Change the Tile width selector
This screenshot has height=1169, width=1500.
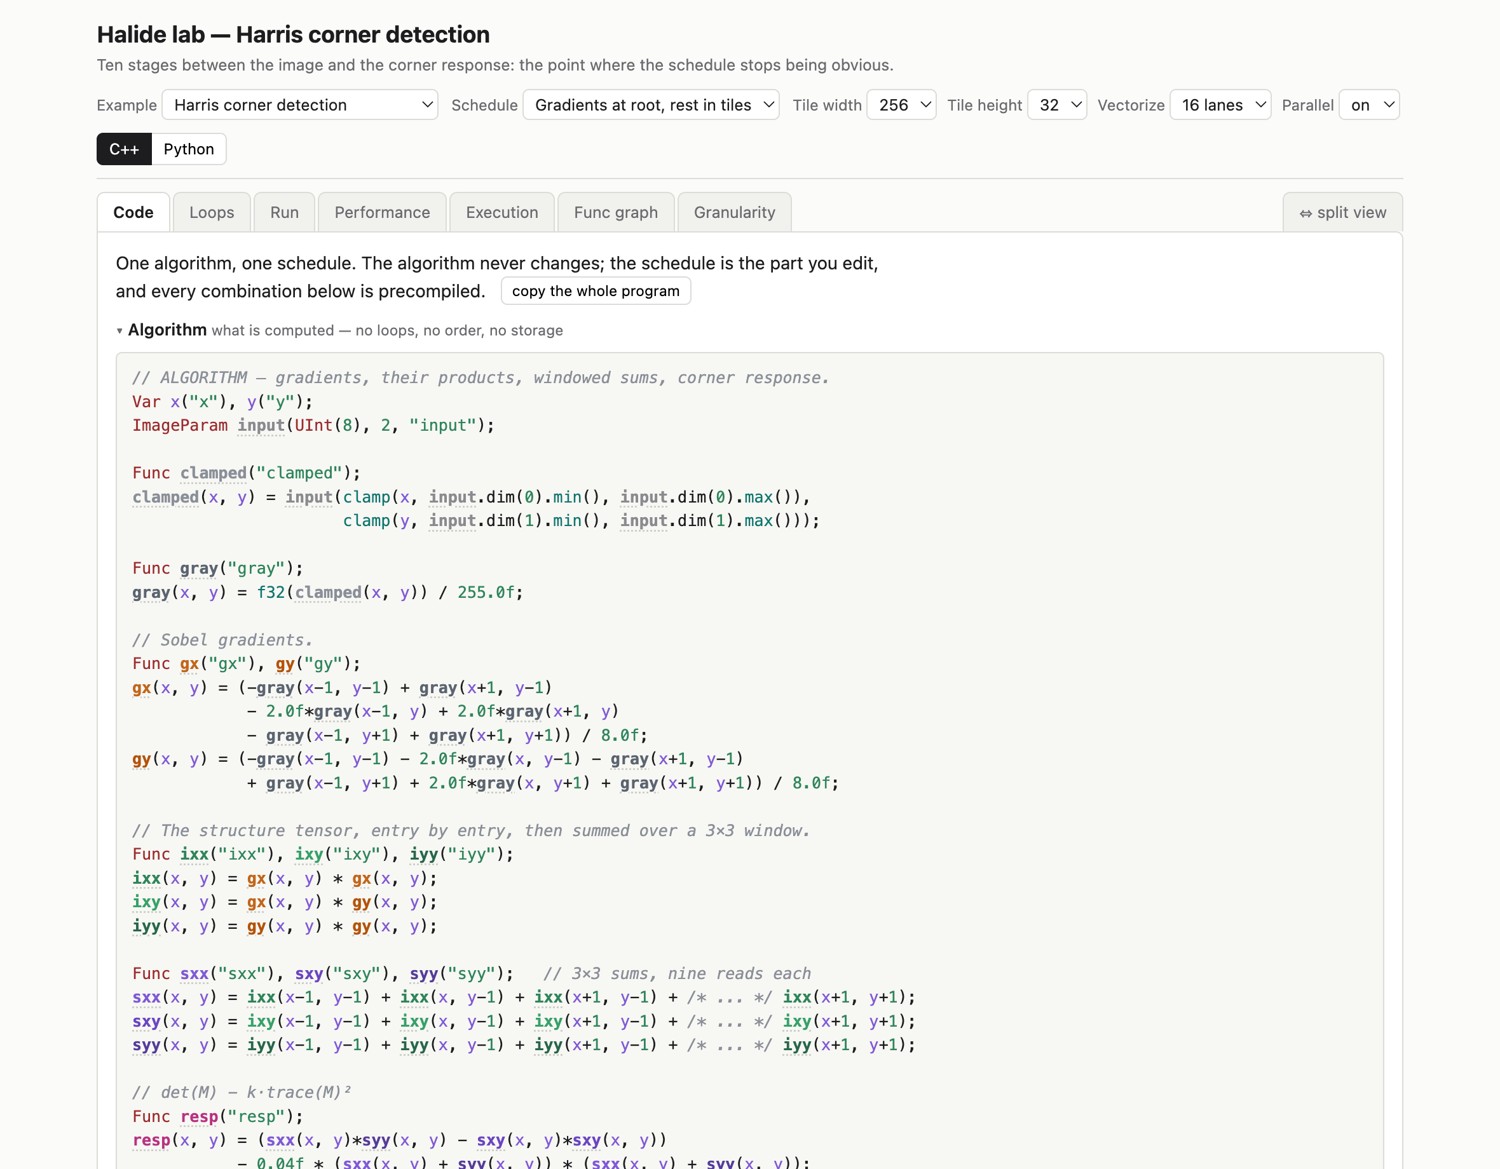pyautogui.click(x=901, y=105)
